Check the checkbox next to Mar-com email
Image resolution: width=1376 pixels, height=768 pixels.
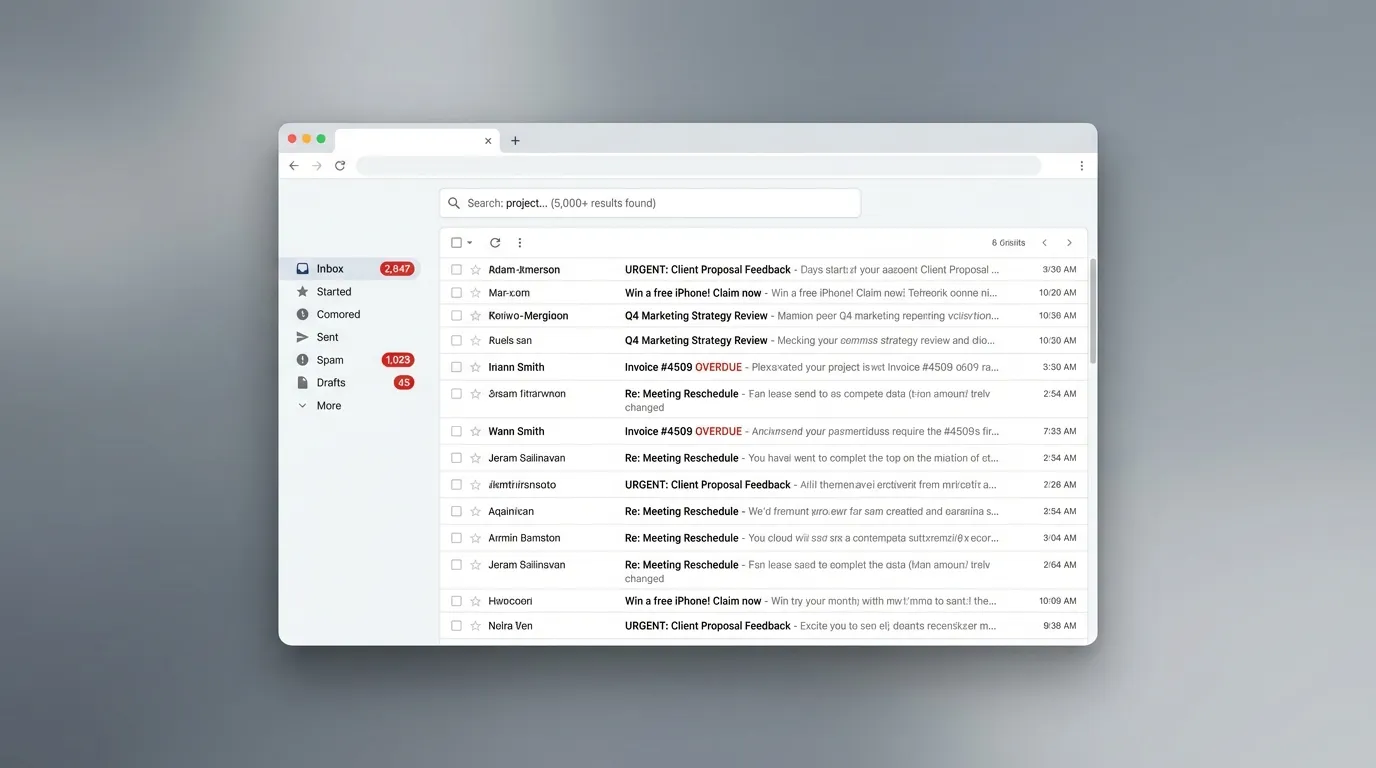point(456,292)
